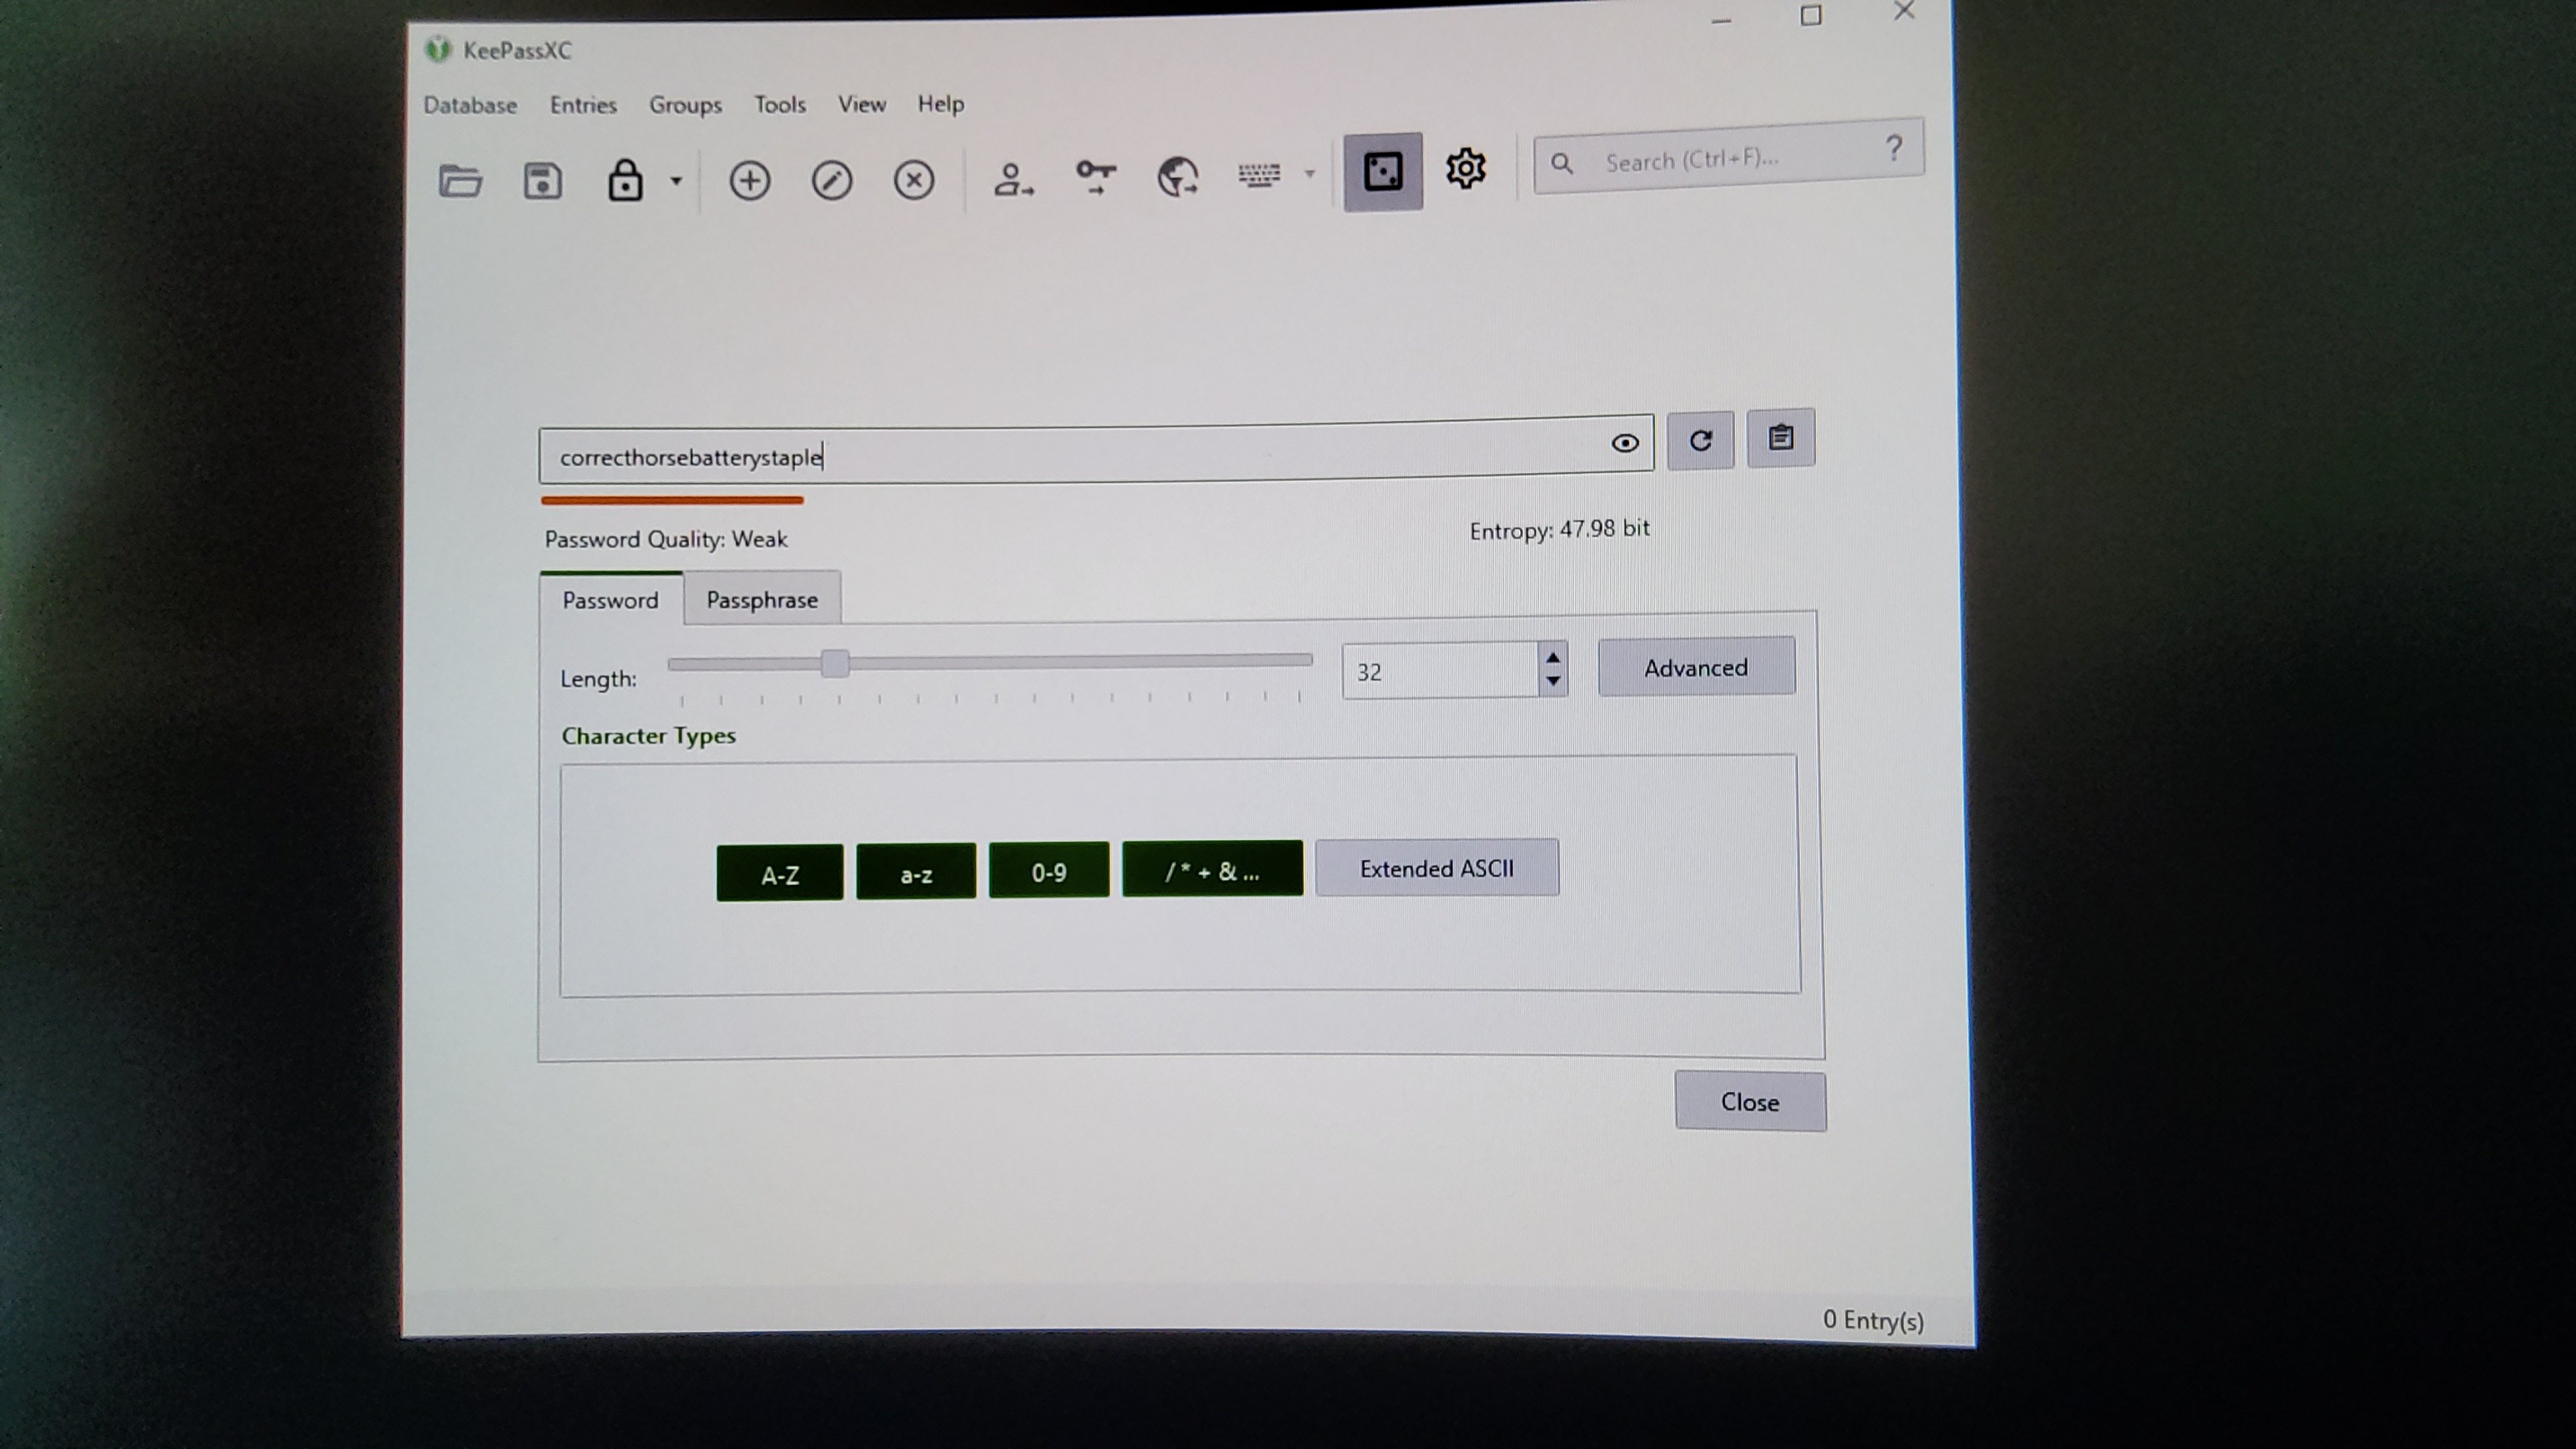This screenshot has width=2576, height=1449.
Task: Click the save database icon
Action: click(542, 182)
